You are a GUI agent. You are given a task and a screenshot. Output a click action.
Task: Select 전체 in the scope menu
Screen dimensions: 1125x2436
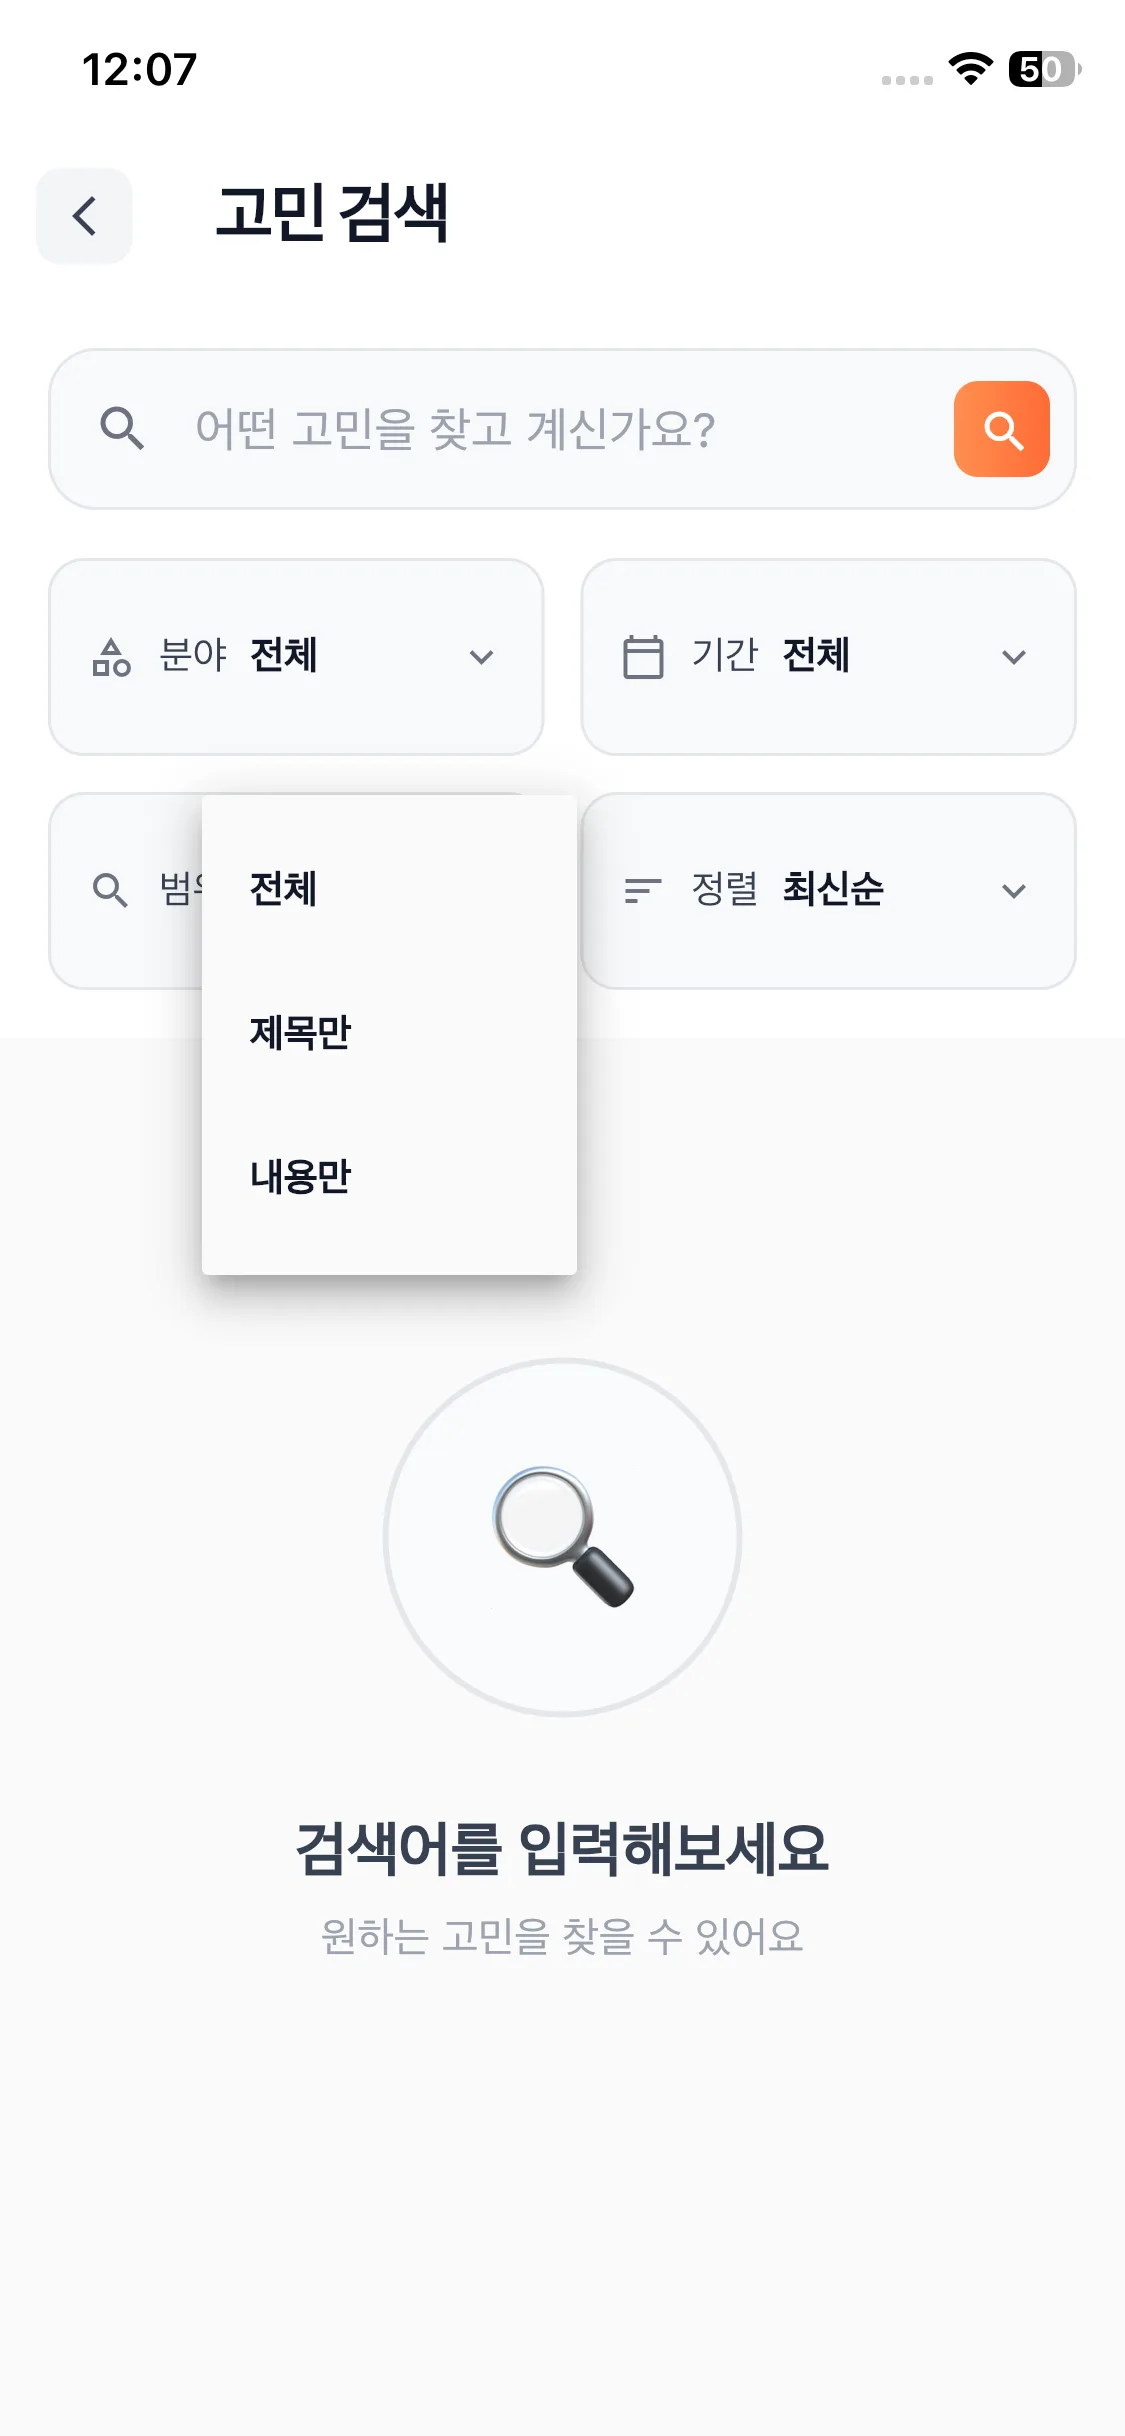[x=284, y=889]
